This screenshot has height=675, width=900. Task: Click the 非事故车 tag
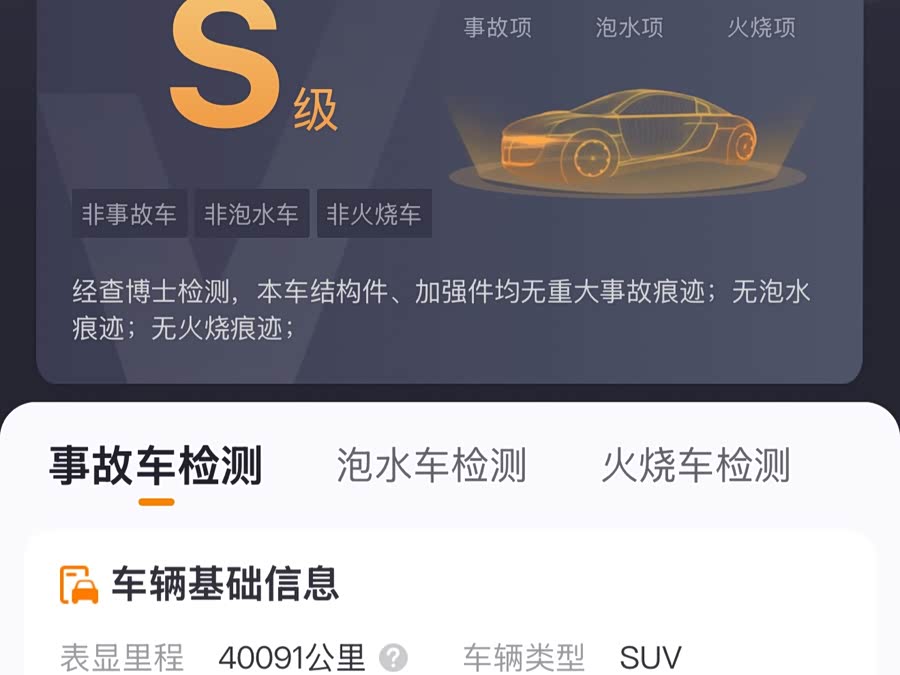click(x=129, y=214)
